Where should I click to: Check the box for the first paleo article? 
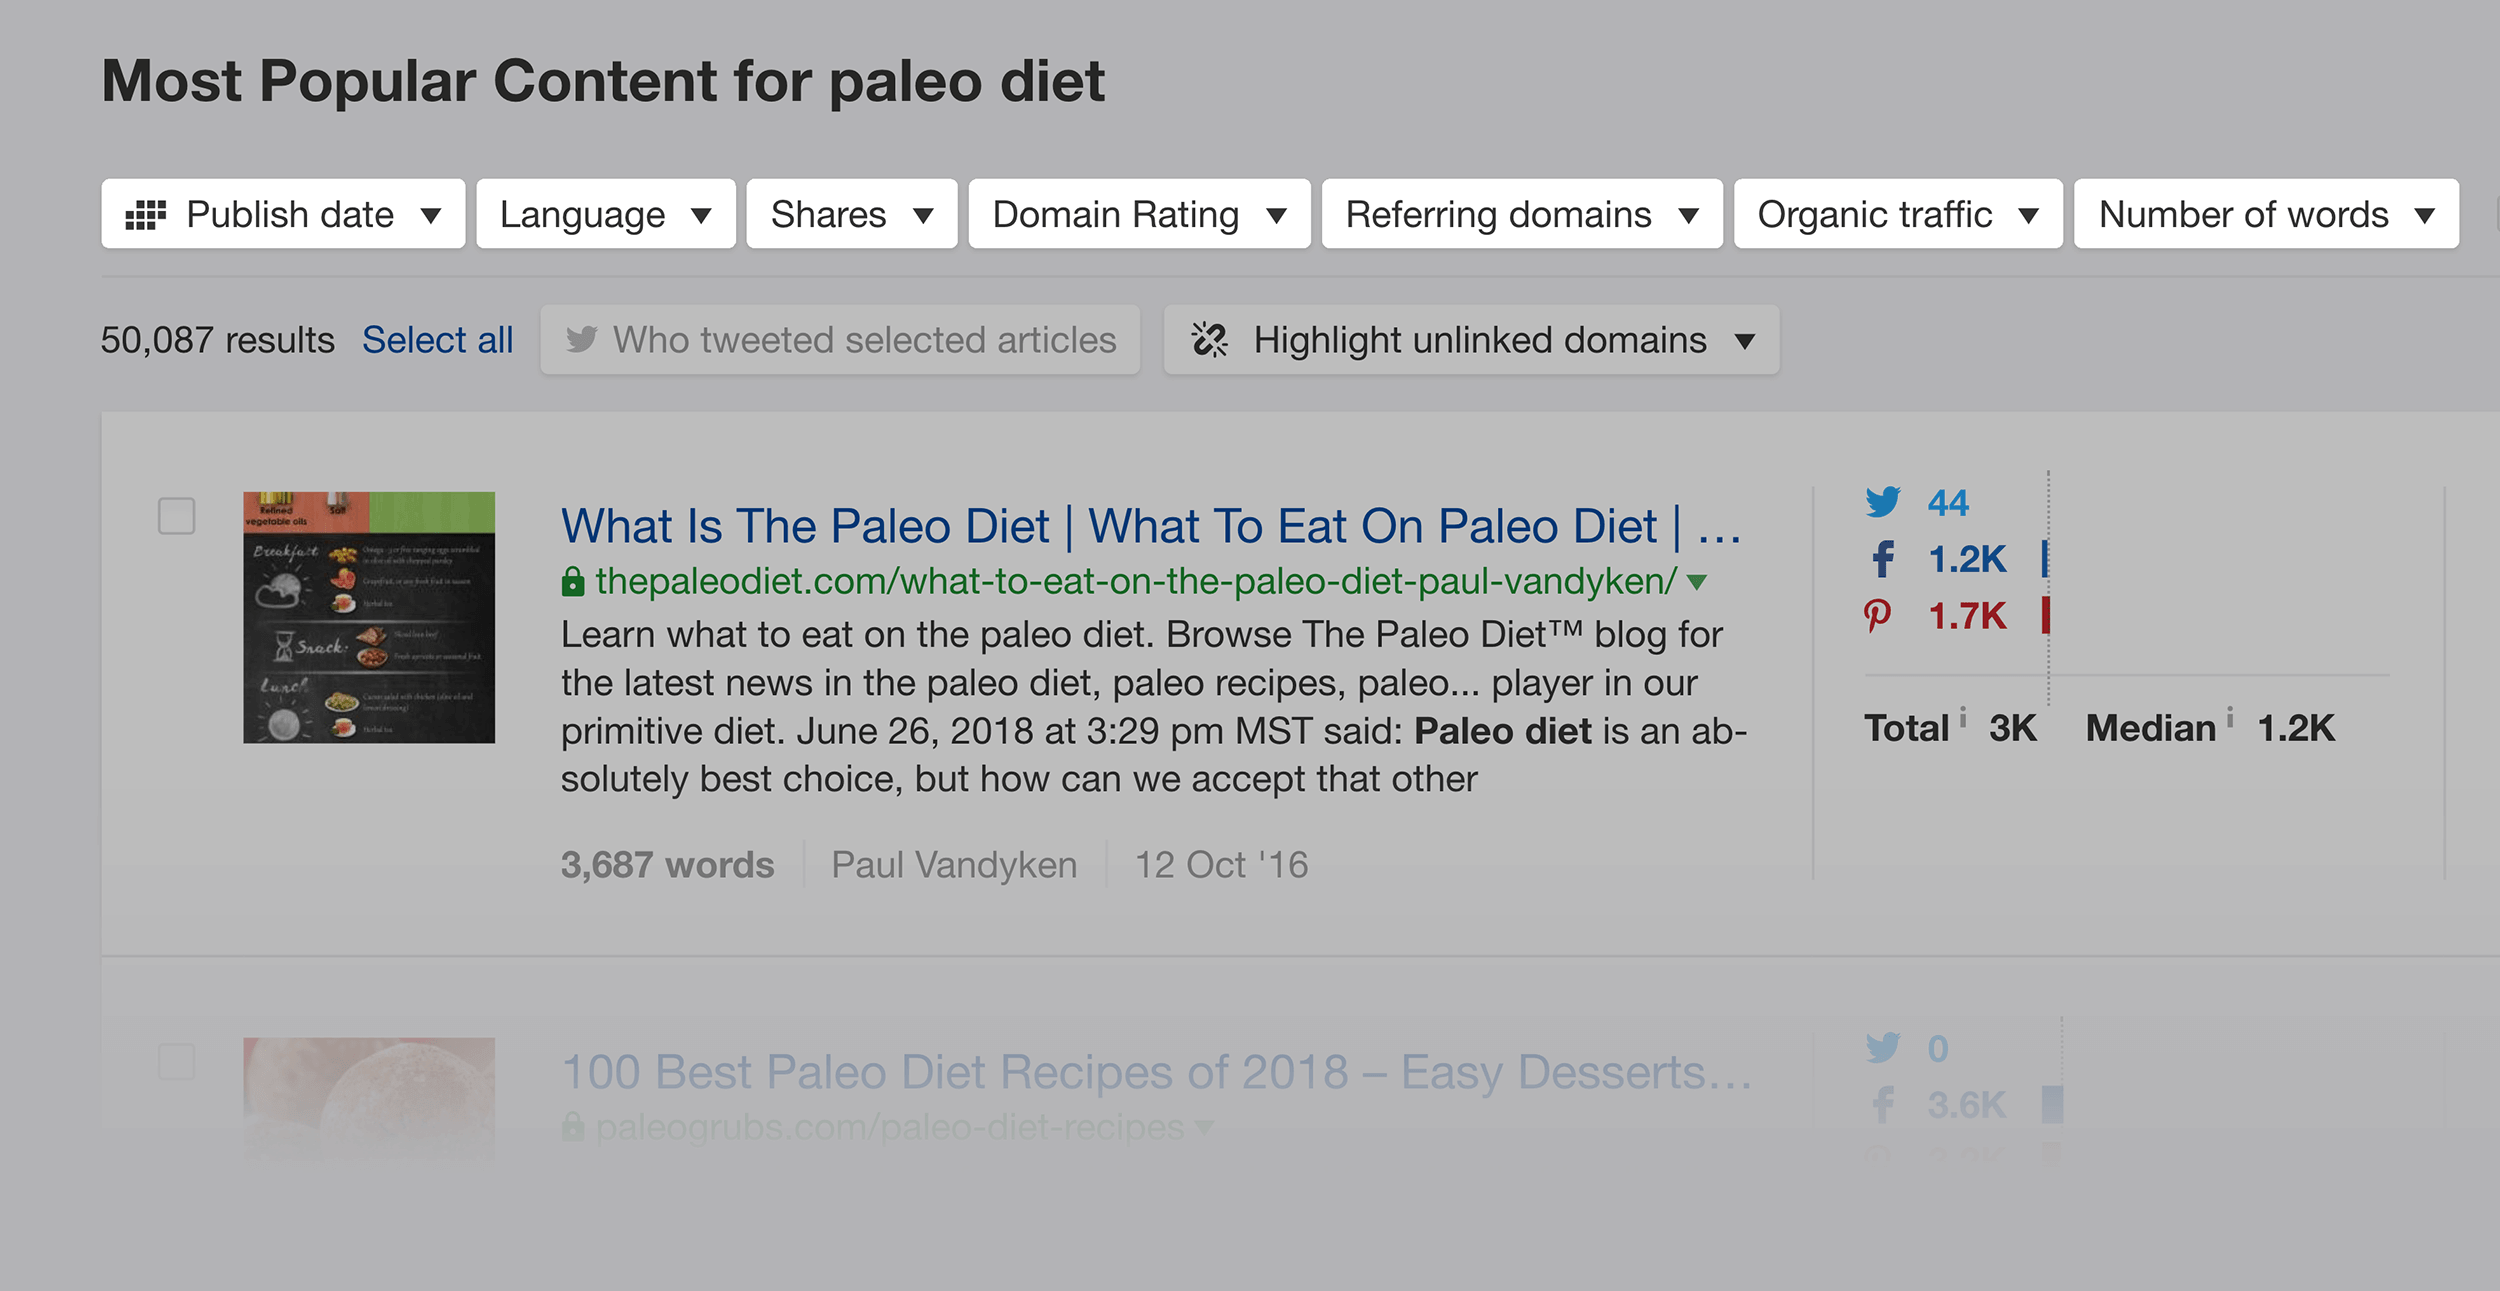177,516
